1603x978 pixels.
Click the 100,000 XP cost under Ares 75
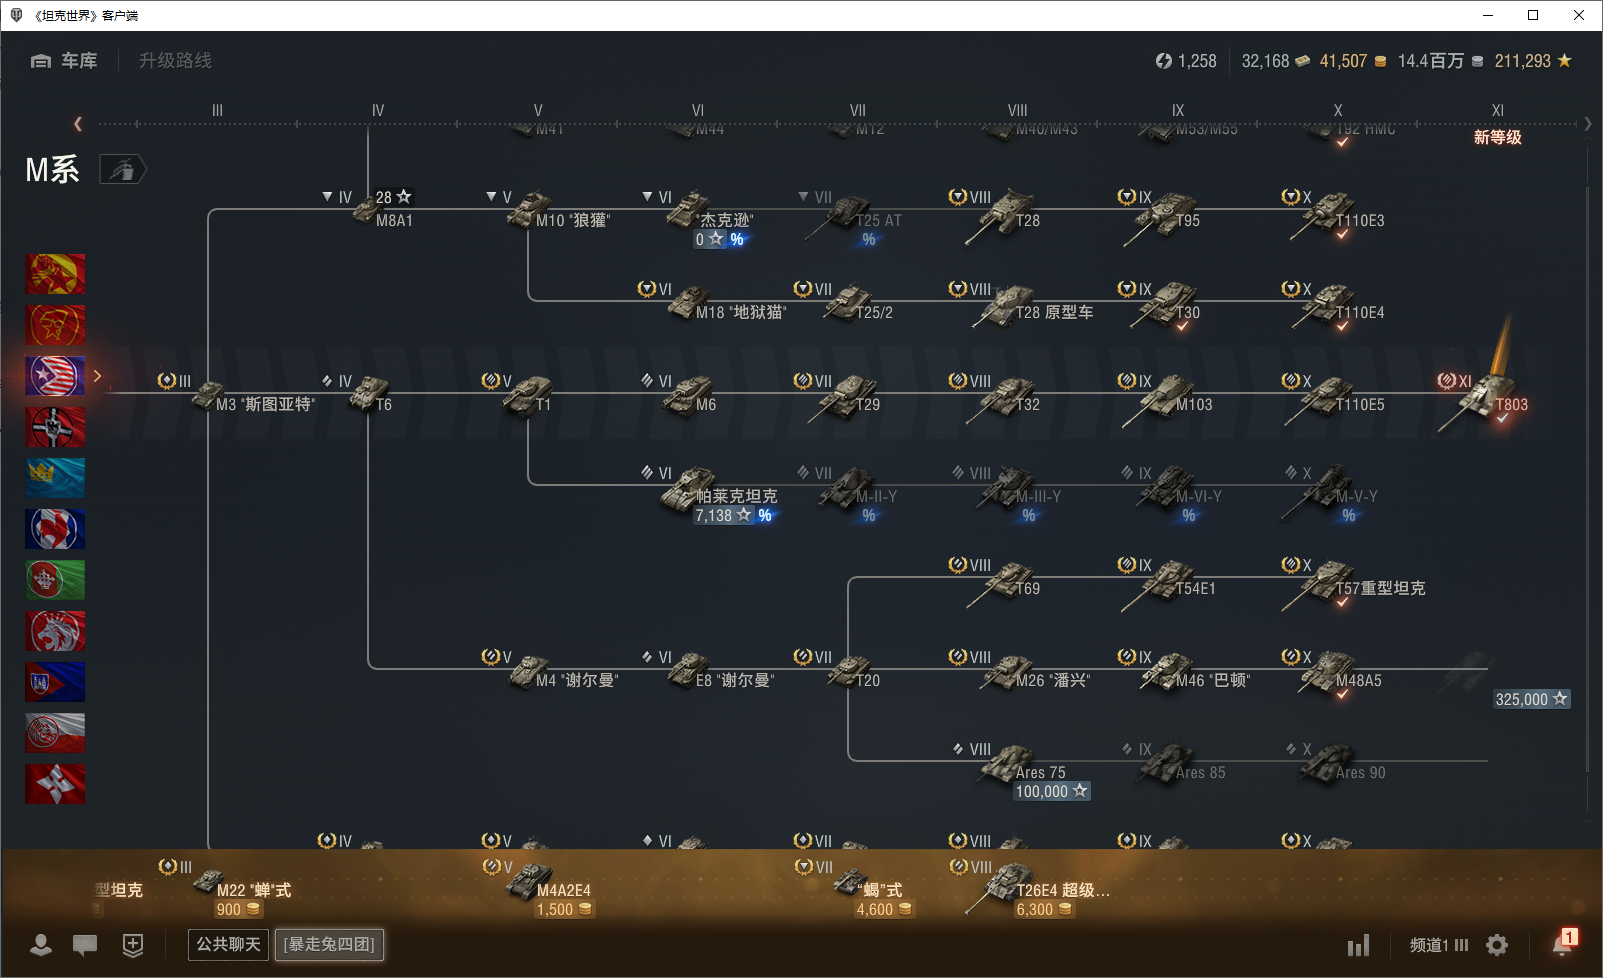(x=1051, y=791)
